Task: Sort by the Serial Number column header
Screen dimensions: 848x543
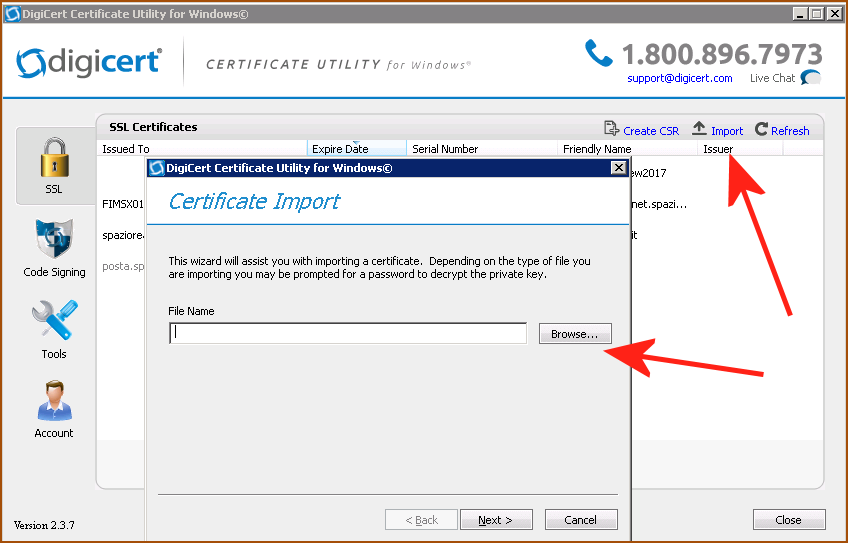Action: [x=481, y=149]
